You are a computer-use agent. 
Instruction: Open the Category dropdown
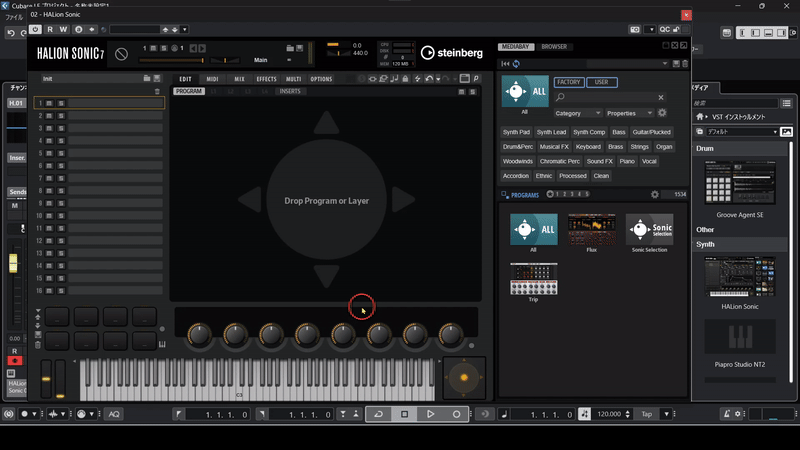(x=578, y=113)
